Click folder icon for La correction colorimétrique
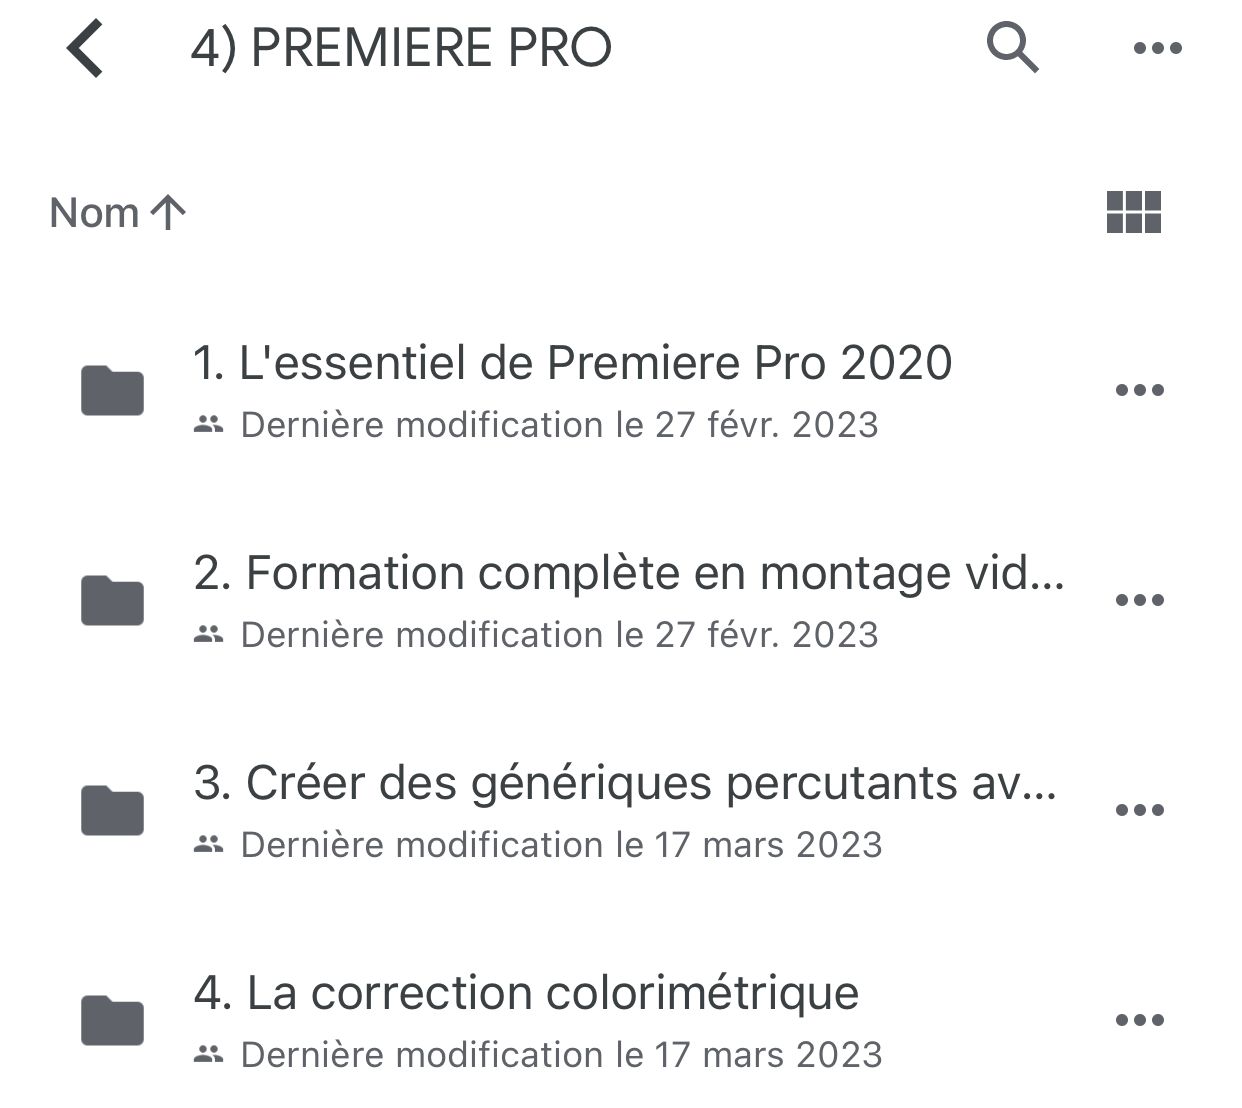Screen dimensions: 1242x1108 (x=112, y=1020)
